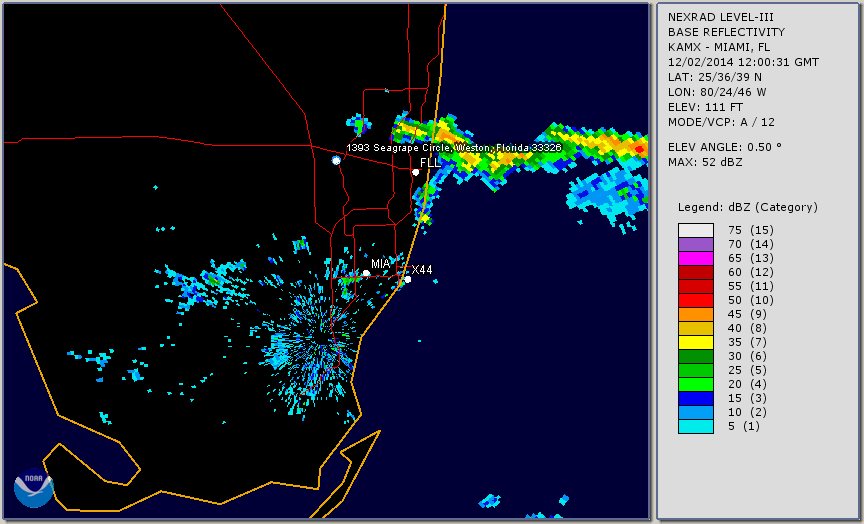
Task: Pick the 25 dBZ green legend swatch
Action: 696,370
